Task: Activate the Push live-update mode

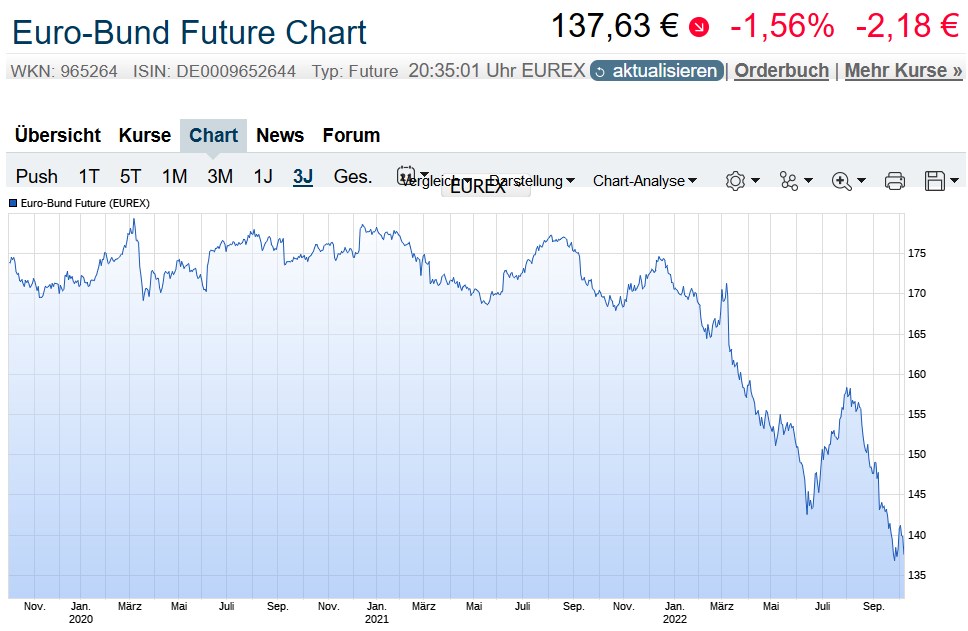Action: tap(36, 176)
